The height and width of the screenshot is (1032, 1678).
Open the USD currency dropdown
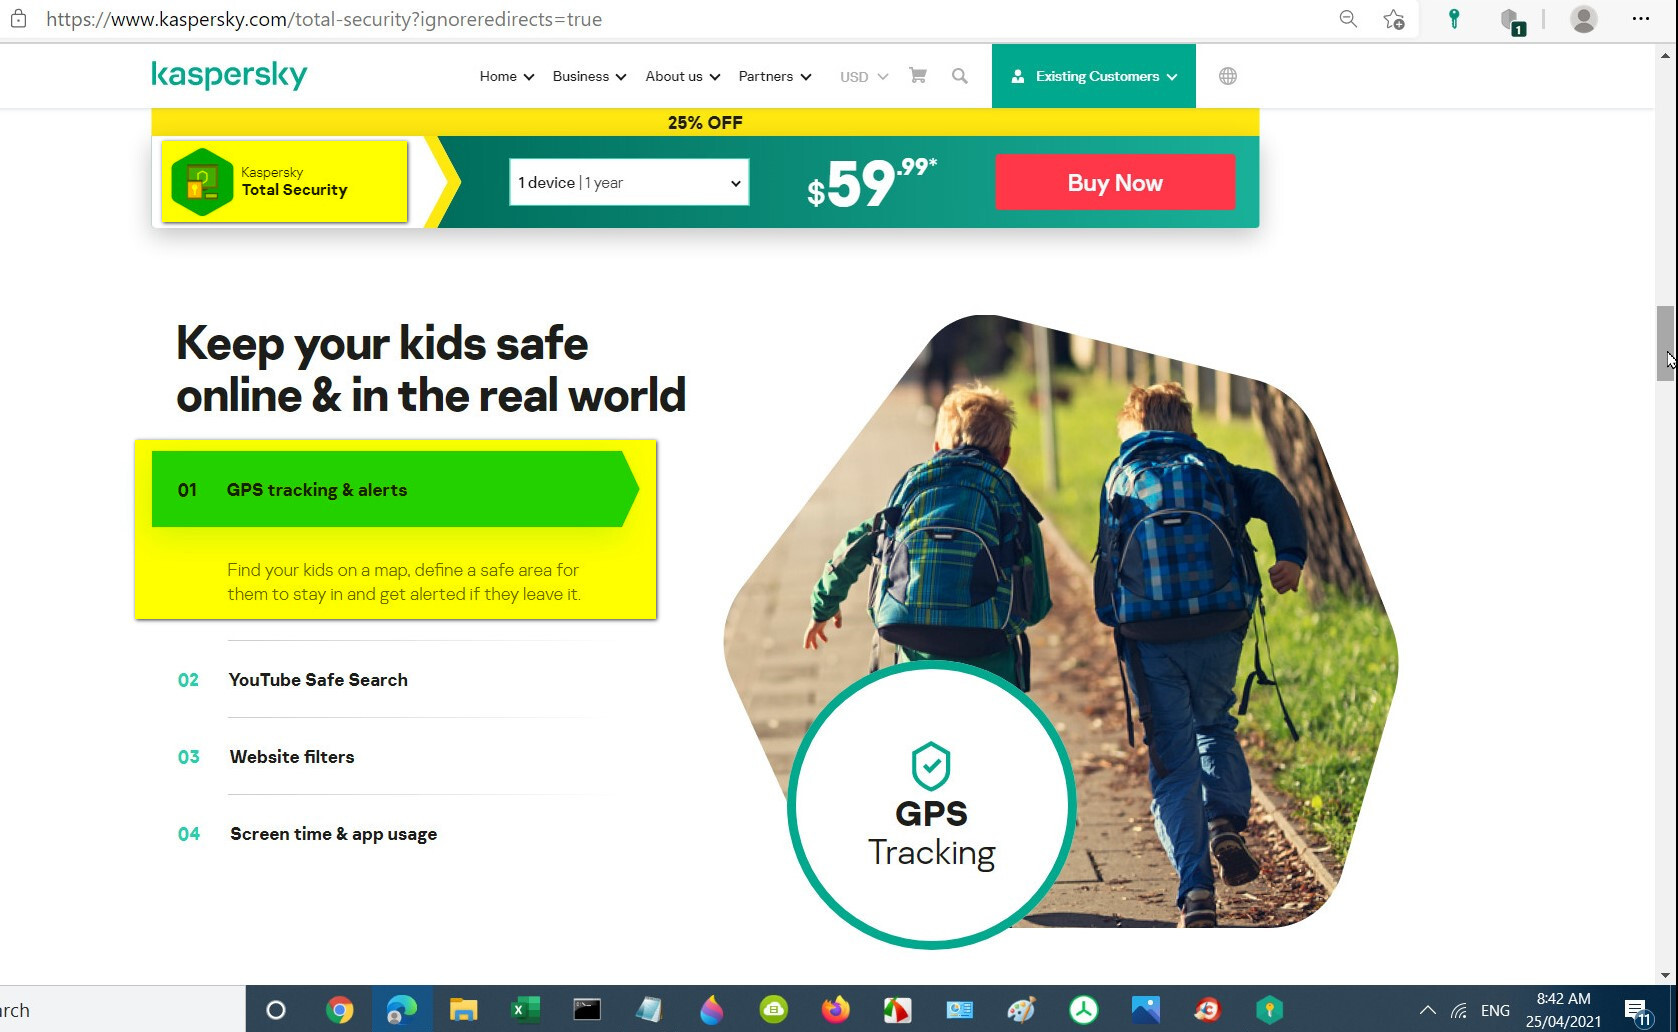click(863, 76)
